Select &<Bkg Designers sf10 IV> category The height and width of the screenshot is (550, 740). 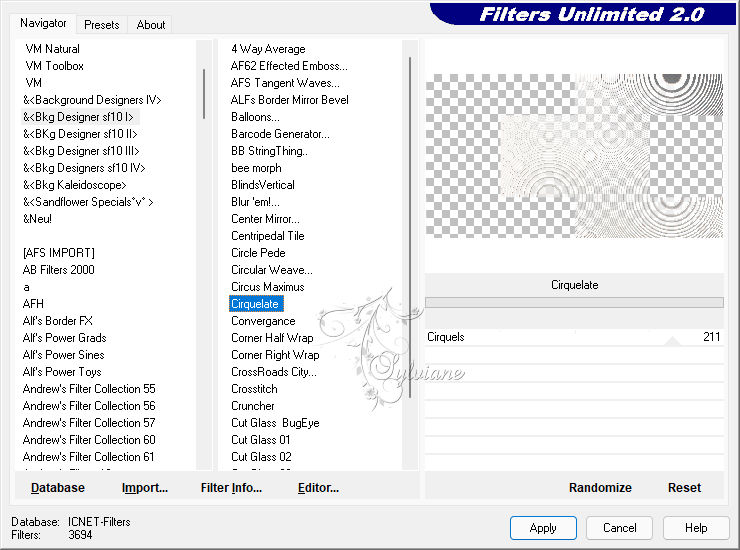(84, 168)
